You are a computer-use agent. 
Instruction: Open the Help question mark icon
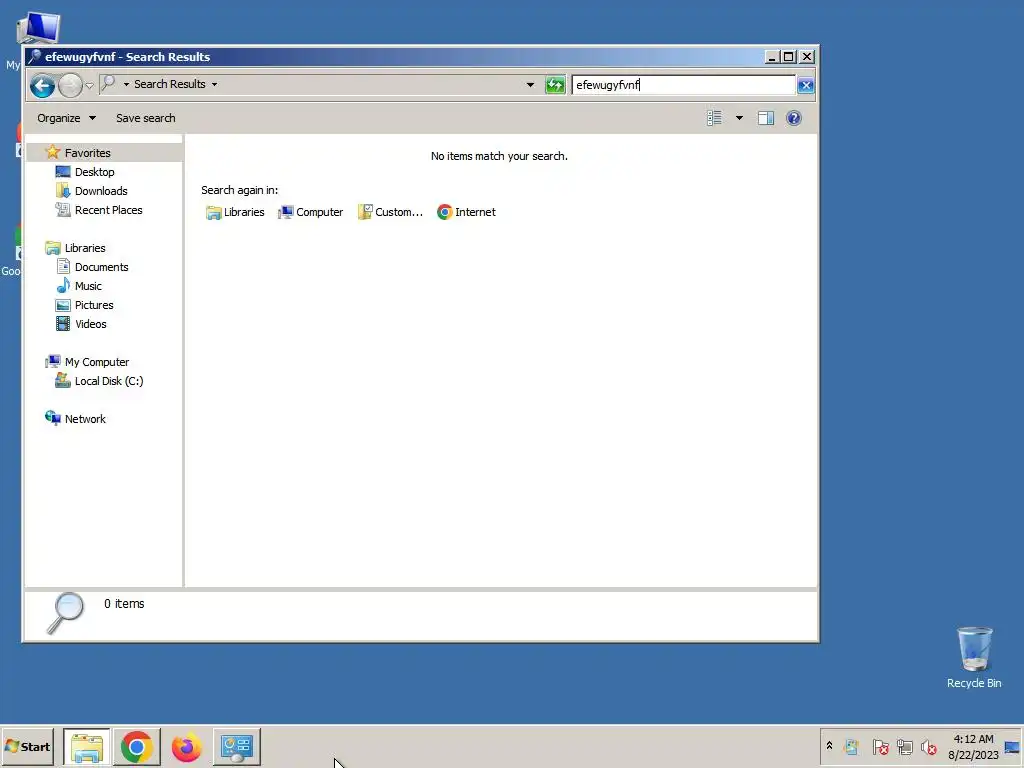click(x=794, y=118)
